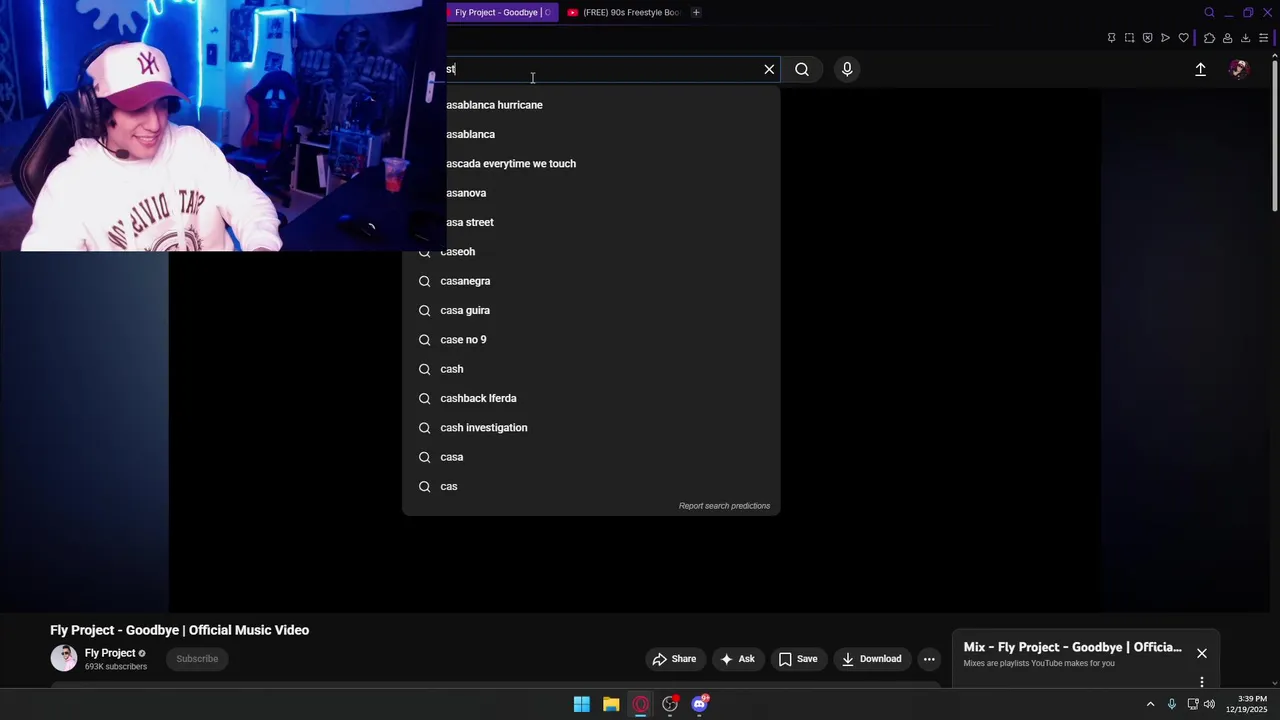Share the Goodbye music video
1280x720 pixels.
pos(674,659)
